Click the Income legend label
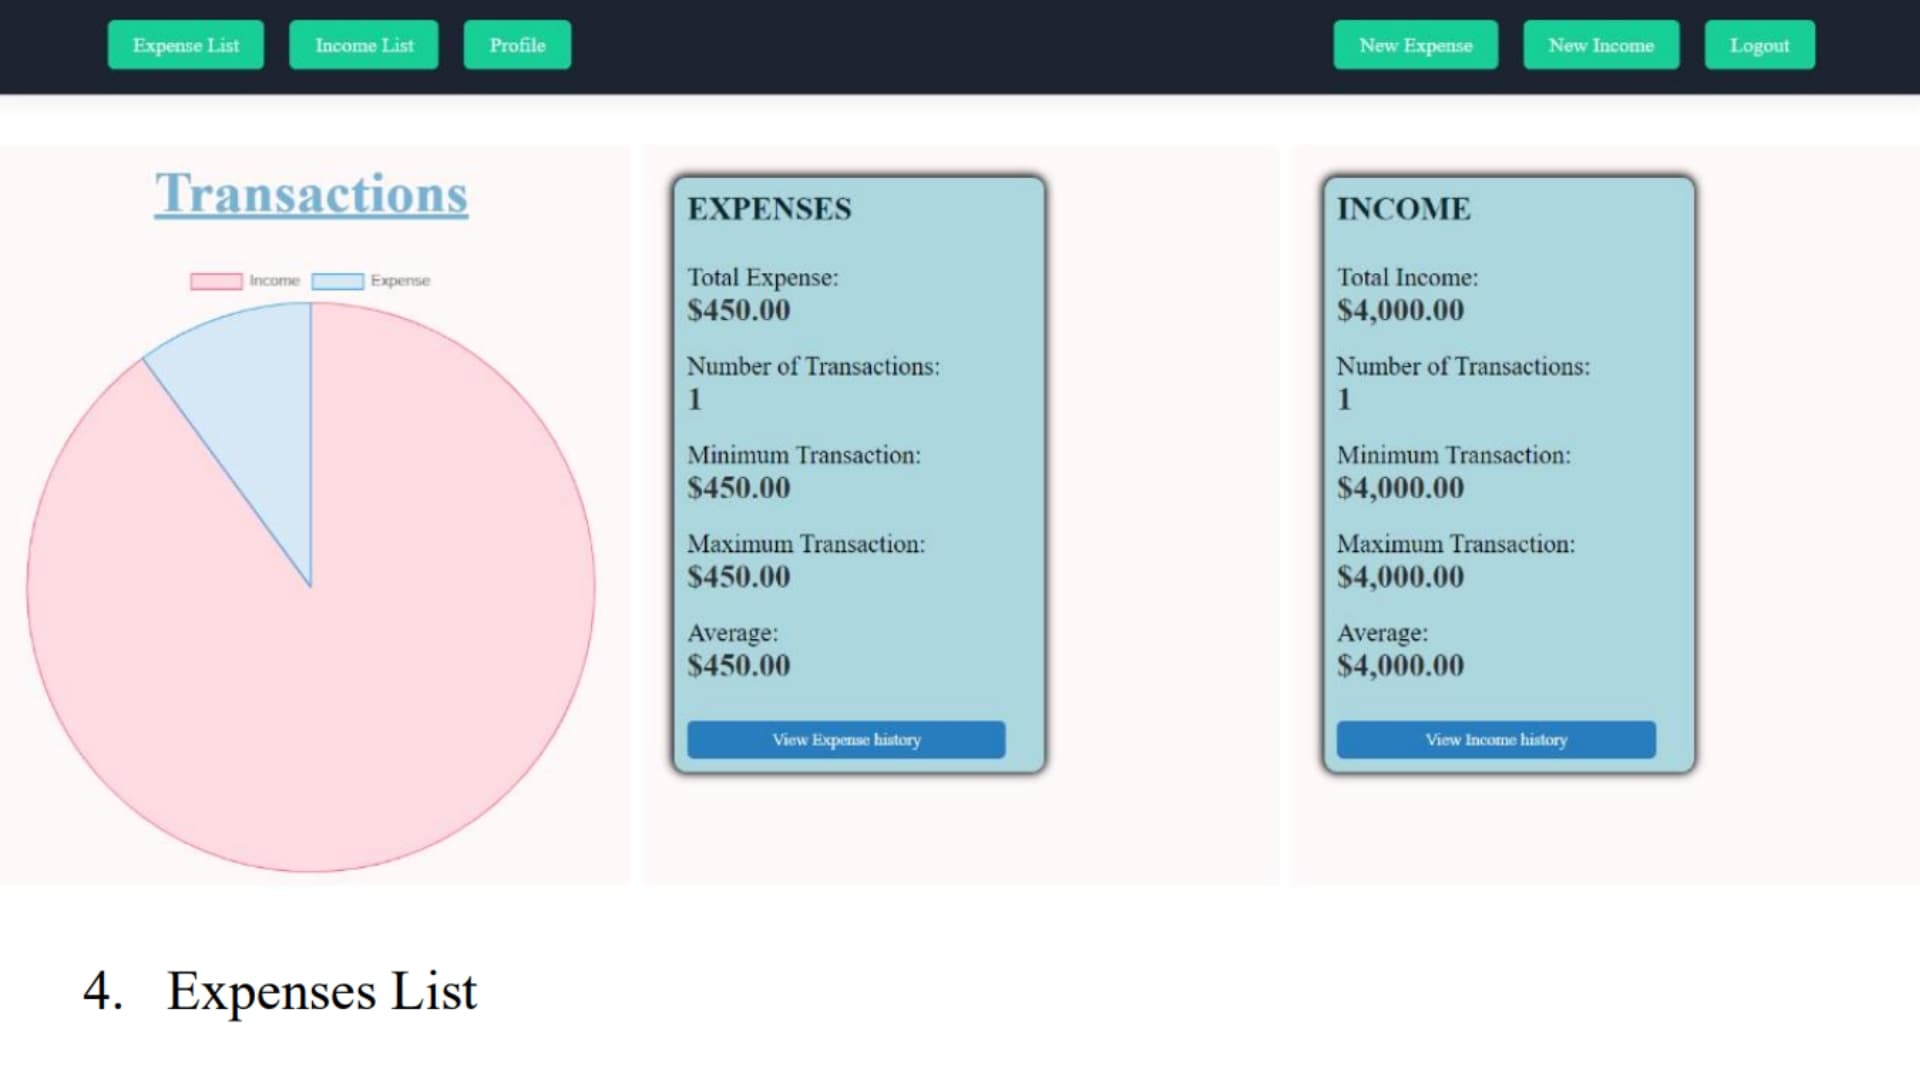The width and height of the screenshot is (1920, 1080). click(274, 281)
